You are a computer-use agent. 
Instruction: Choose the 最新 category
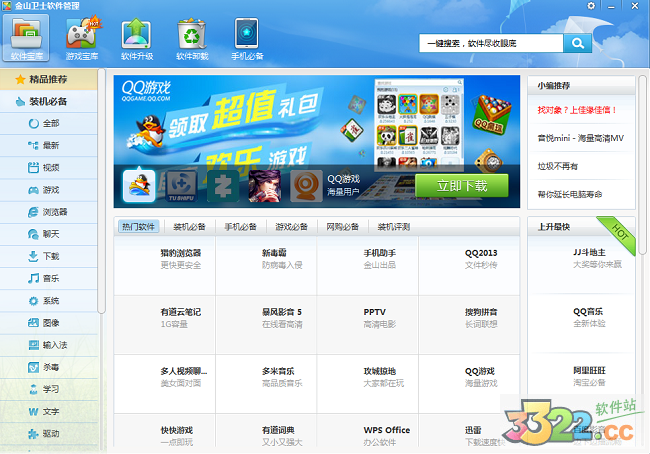point(49,146)
